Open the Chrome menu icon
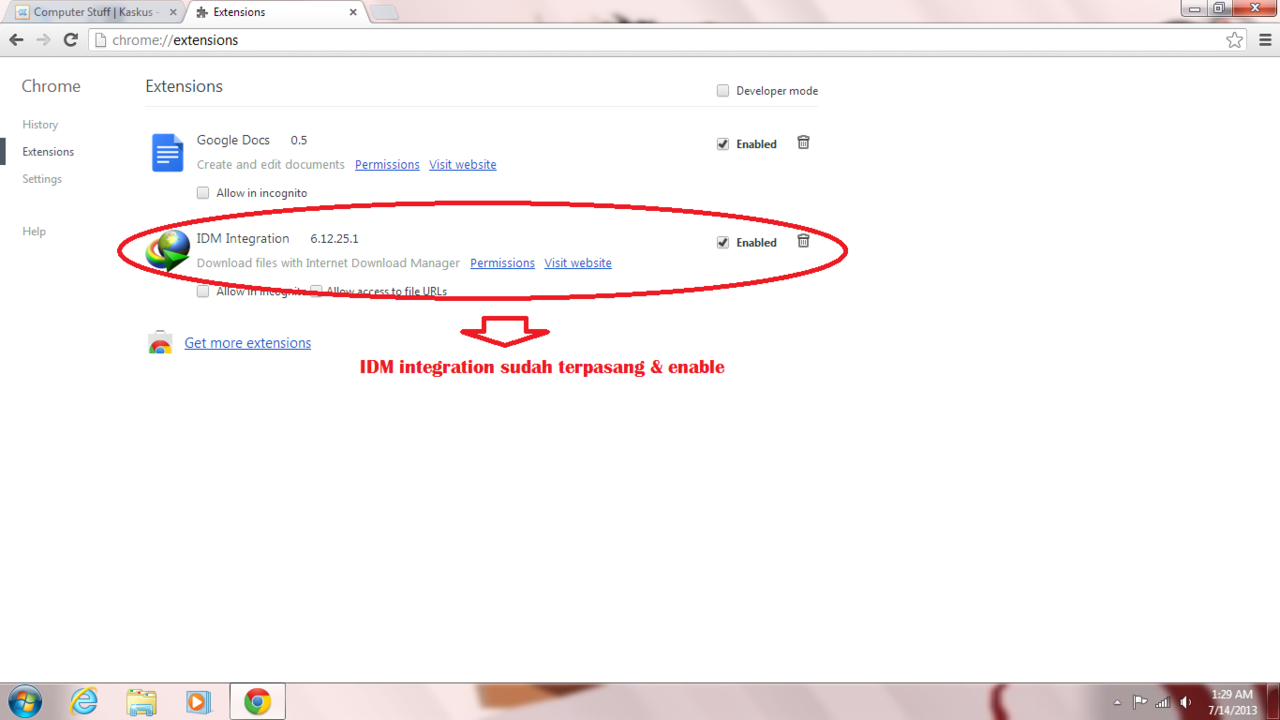Screen dimensions: 1280x720 (x=1265, y=40)
